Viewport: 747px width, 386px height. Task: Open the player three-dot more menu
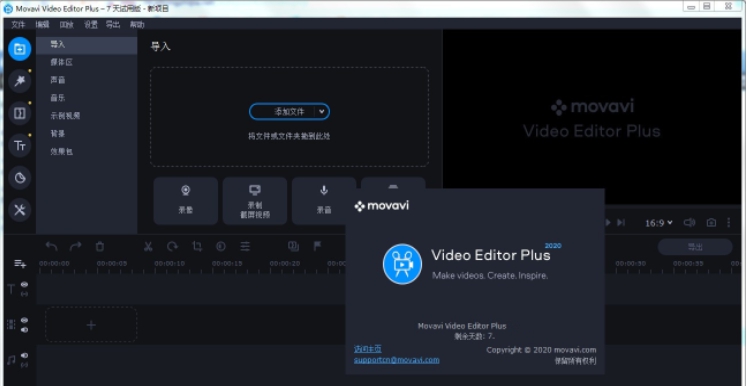pyautogui.click(x=728, y=223)
